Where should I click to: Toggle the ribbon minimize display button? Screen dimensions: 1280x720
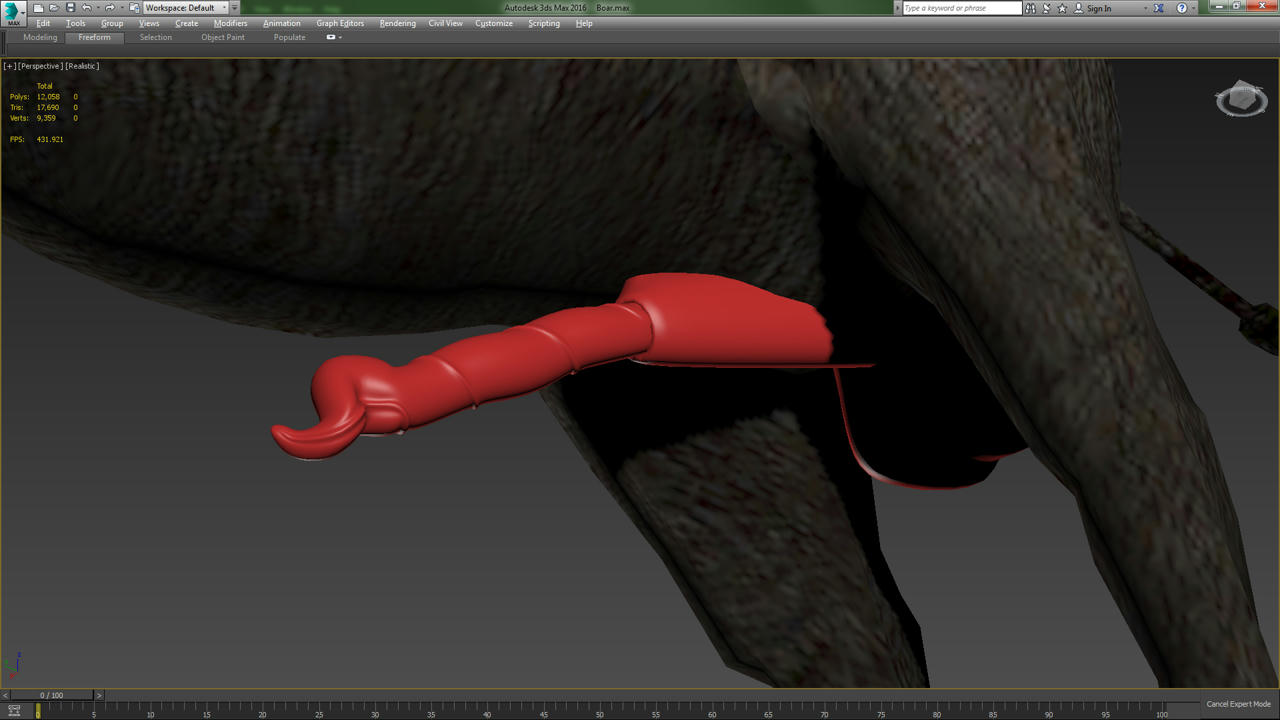coord(331,37)
